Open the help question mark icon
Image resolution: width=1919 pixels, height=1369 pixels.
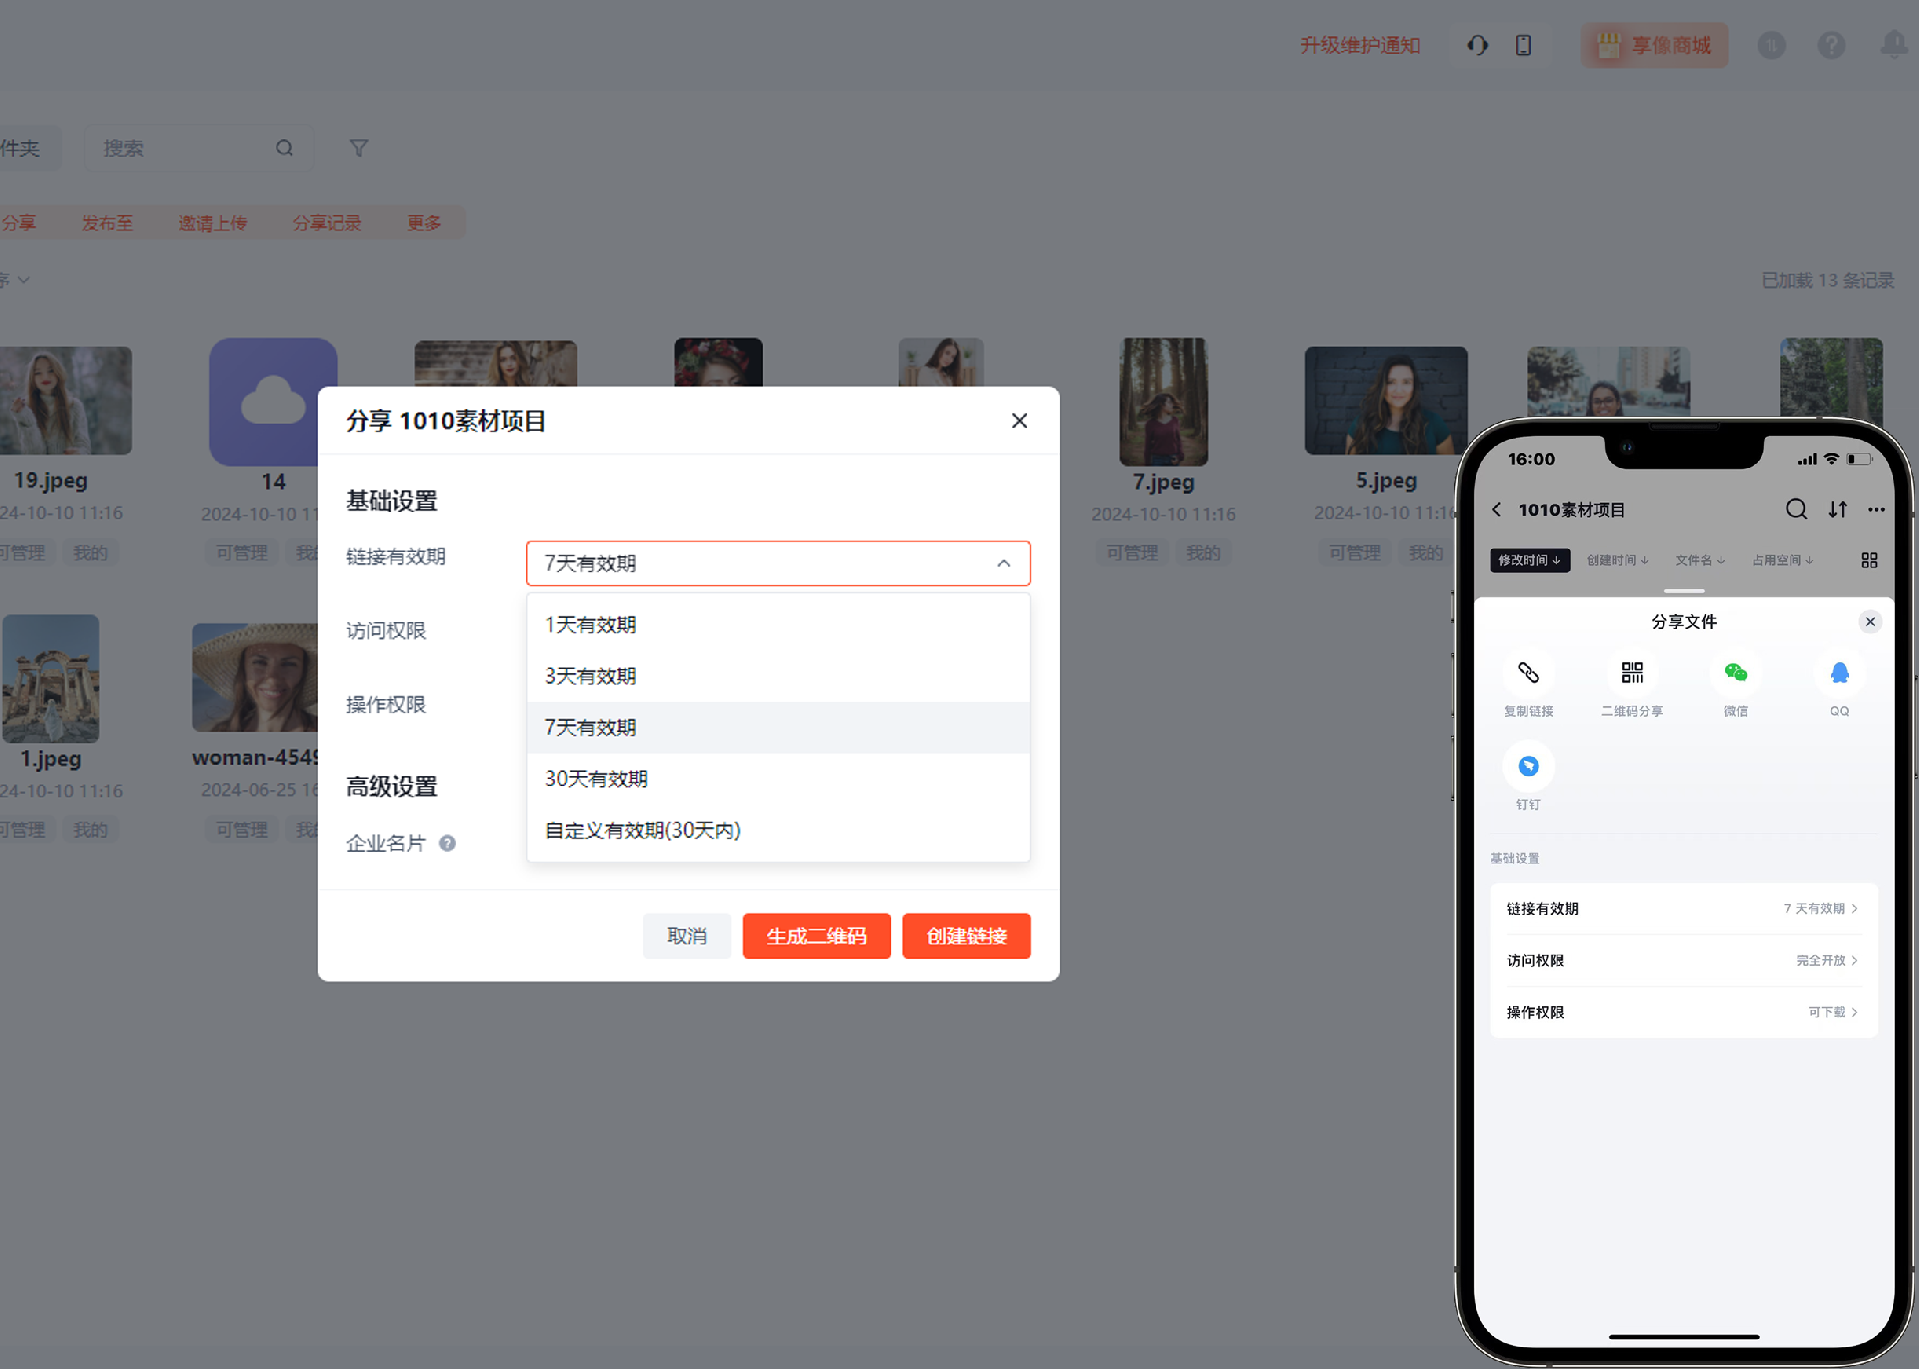[1831, 45]
